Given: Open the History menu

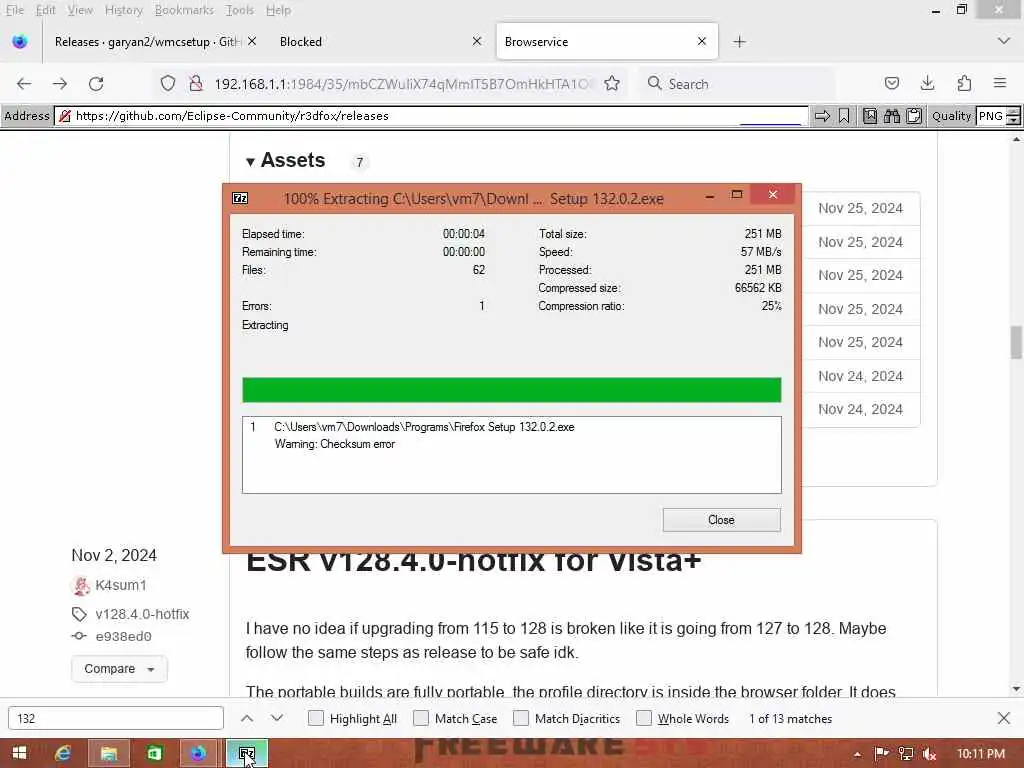Looking at the screenshot, I should [x=123, y=10].
